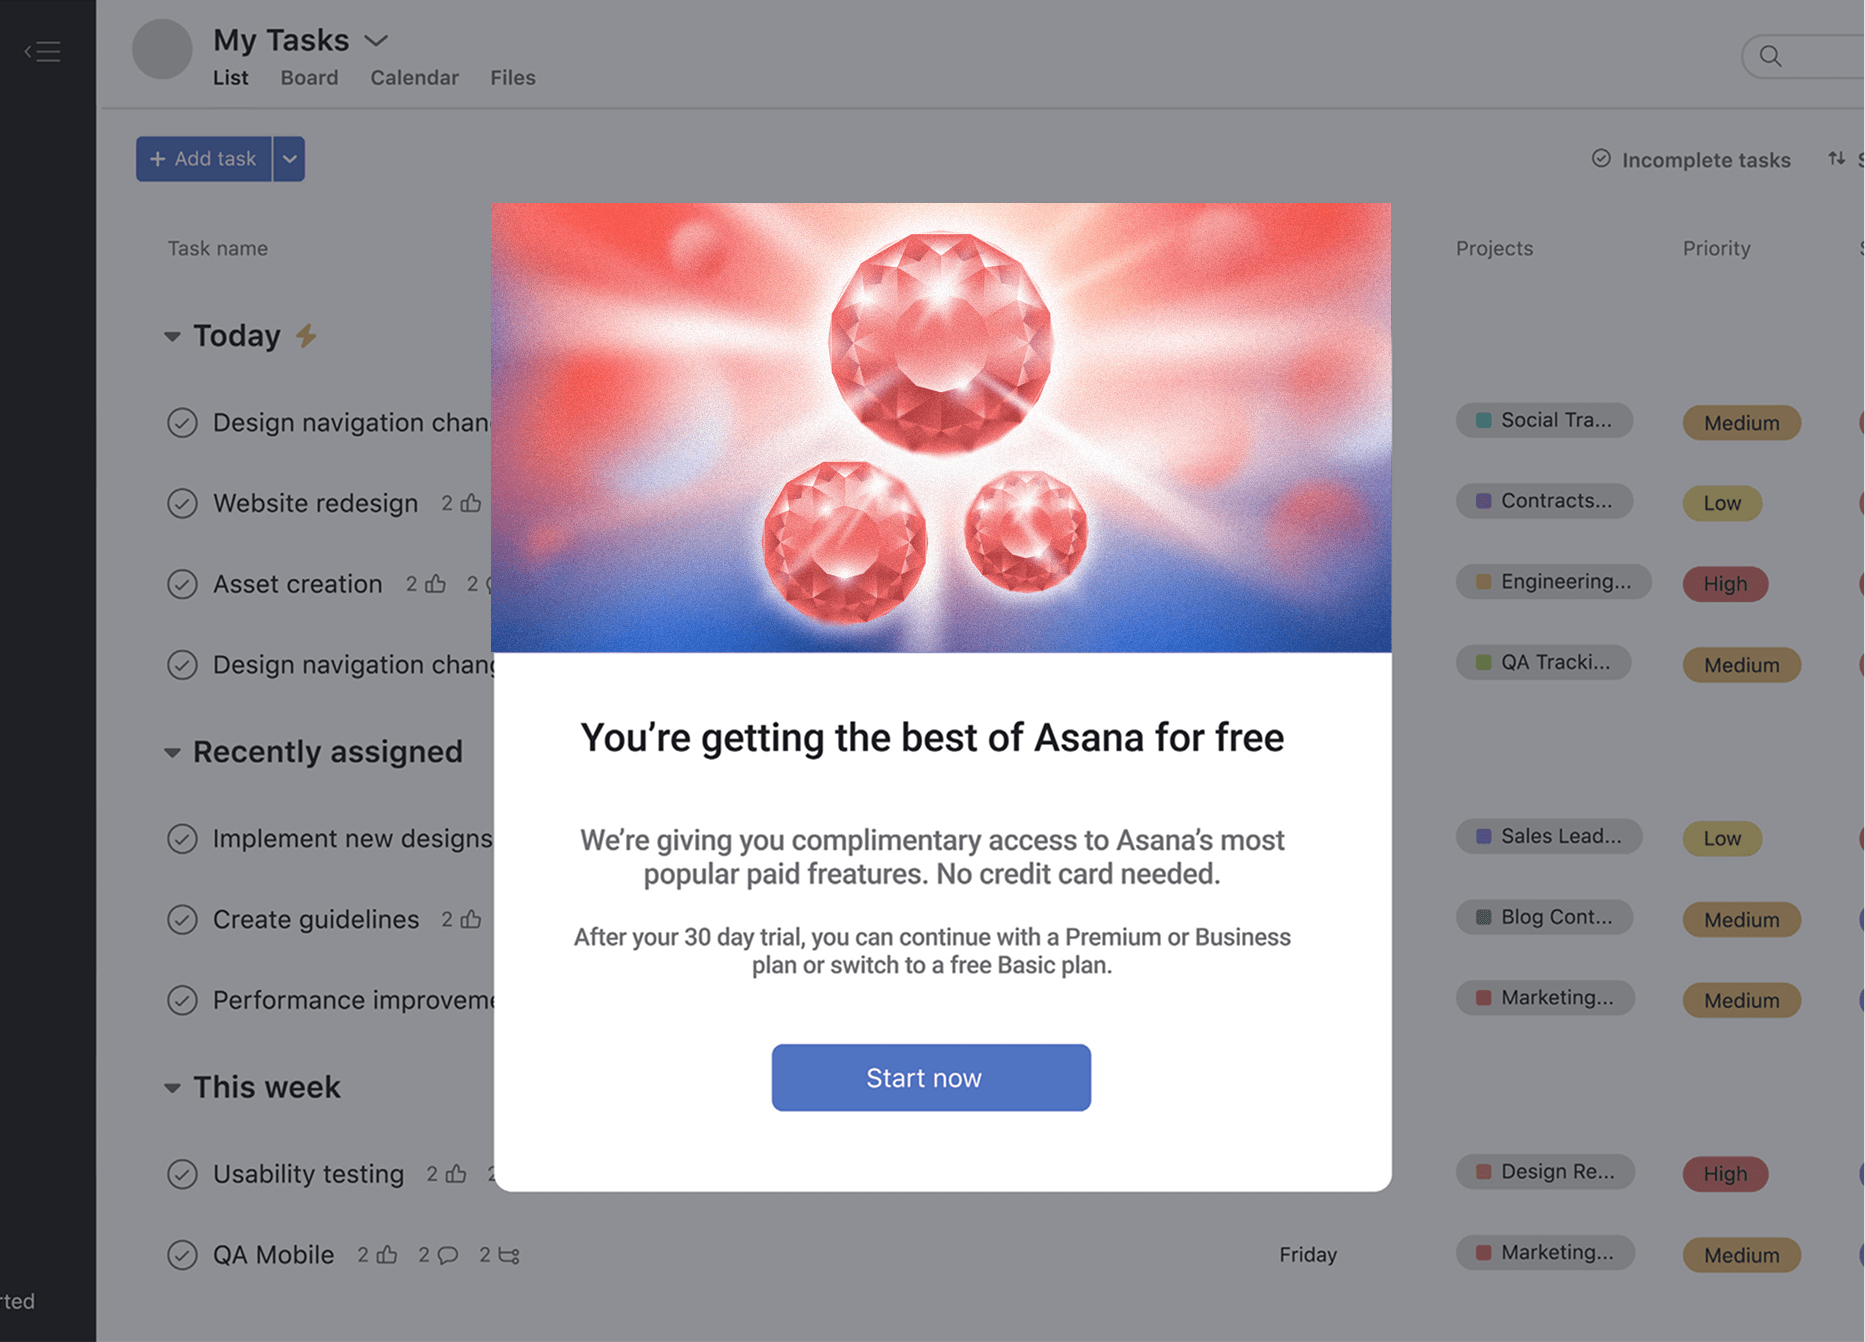Switch to the Board tab
Viewport: 1865px width, 1342px height.
coord(309,78)
